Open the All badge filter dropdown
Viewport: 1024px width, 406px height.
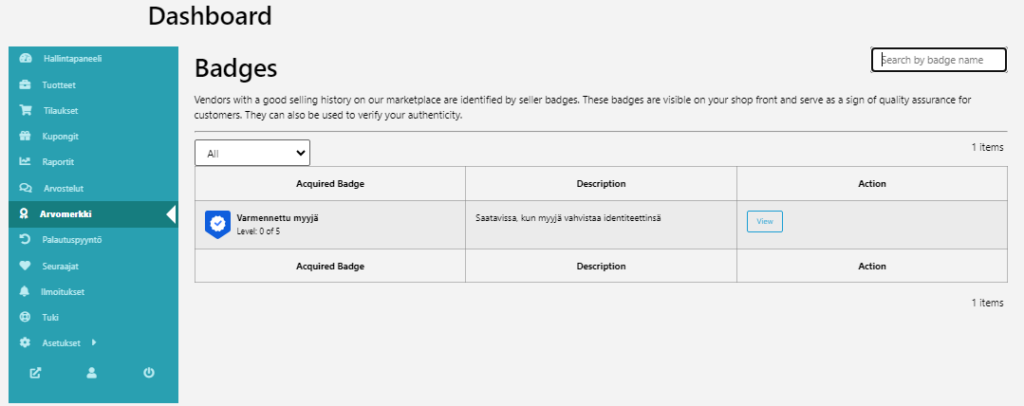[252, 153]
